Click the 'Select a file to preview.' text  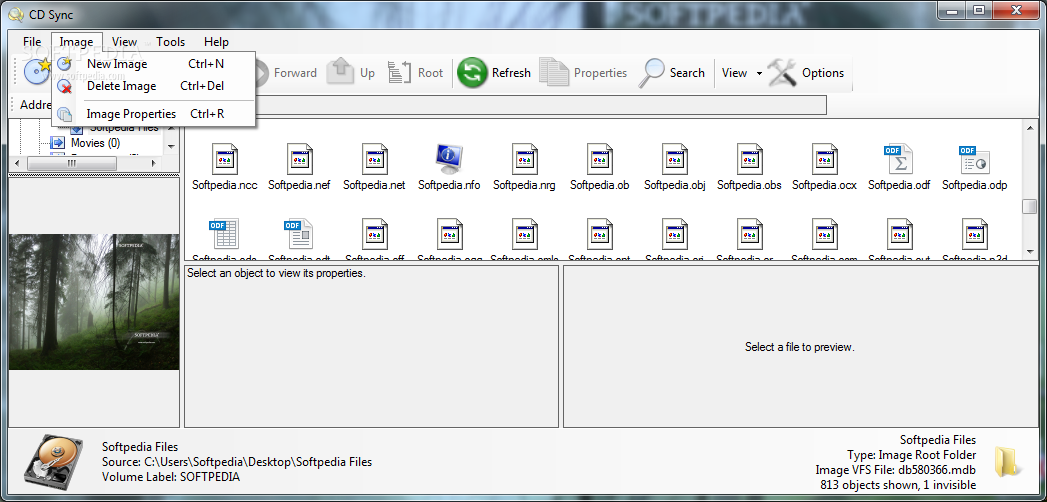coord(800,347)
